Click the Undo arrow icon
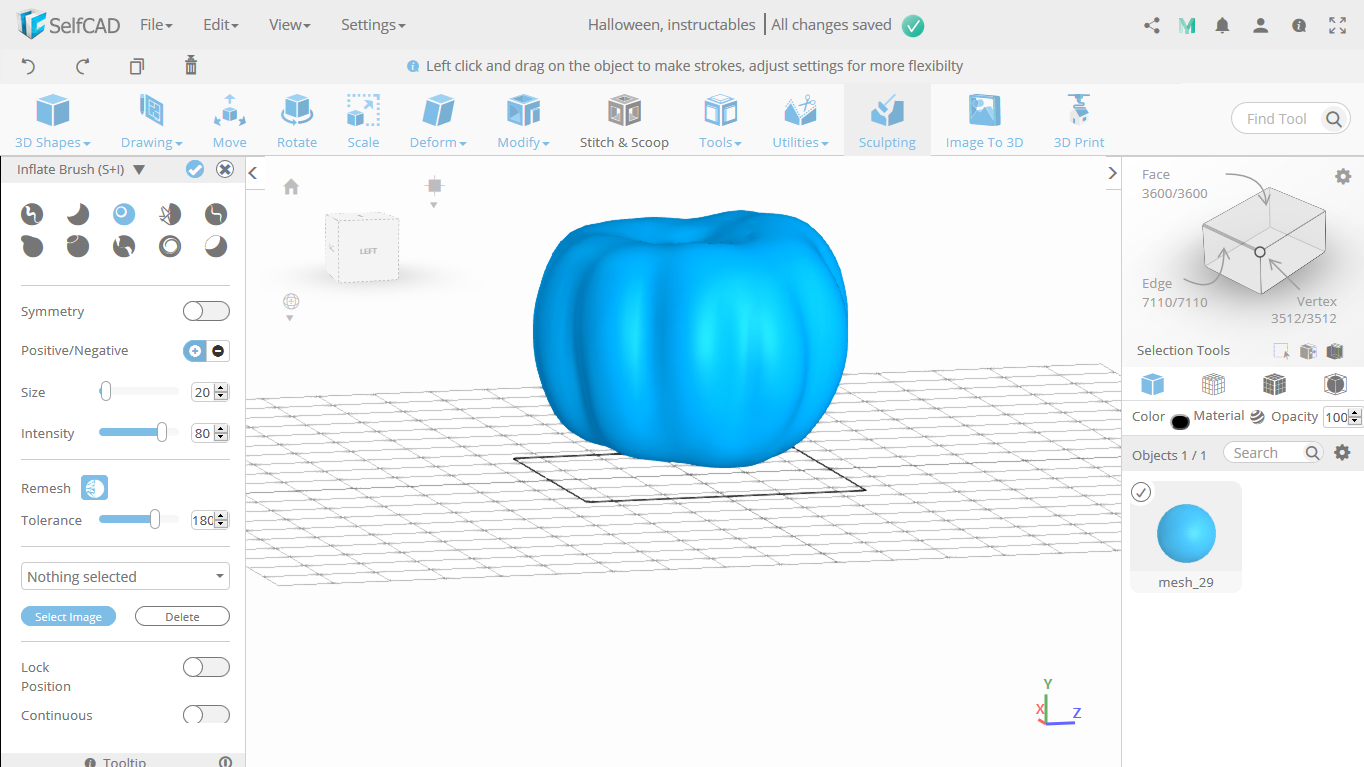Screen dimensions: 1364x767 (x=28, y=66)
